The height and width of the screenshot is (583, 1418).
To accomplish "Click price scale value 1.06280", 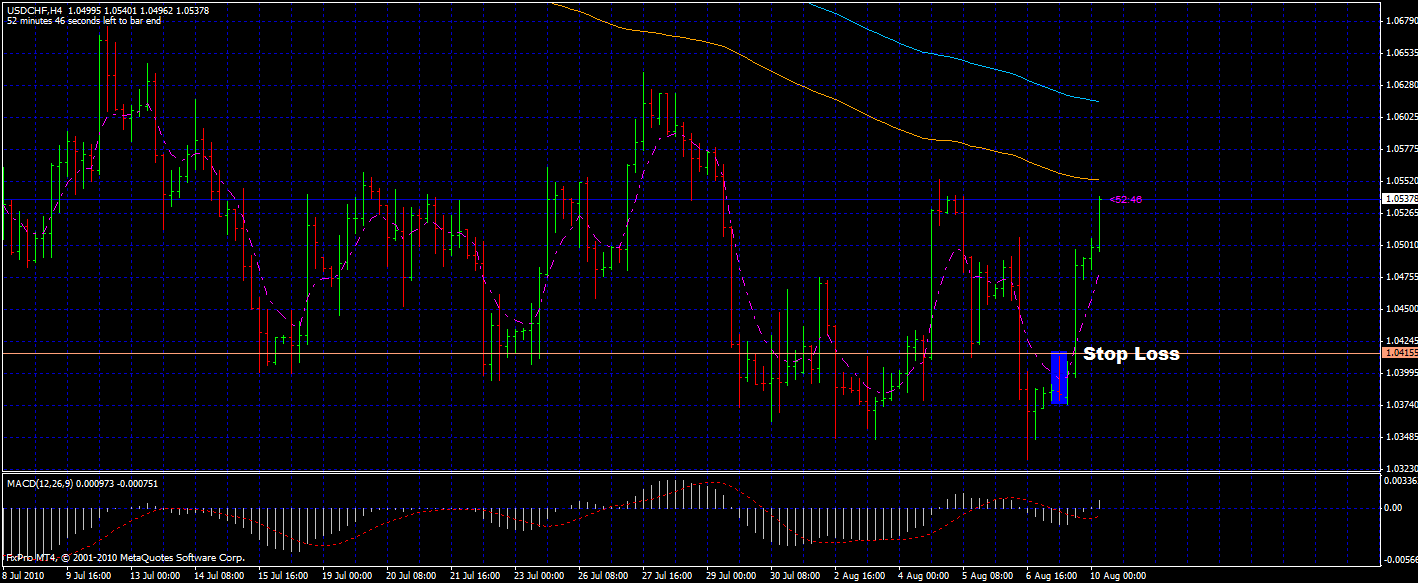I will [x=1400, y=85].
